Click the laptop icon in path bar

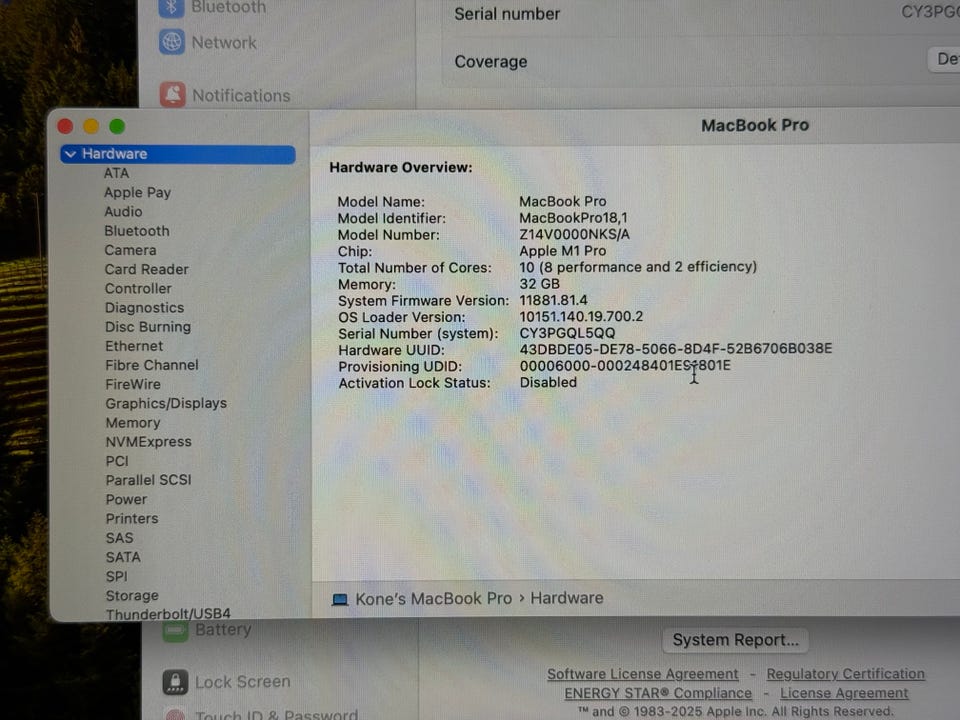coord(340,599)
